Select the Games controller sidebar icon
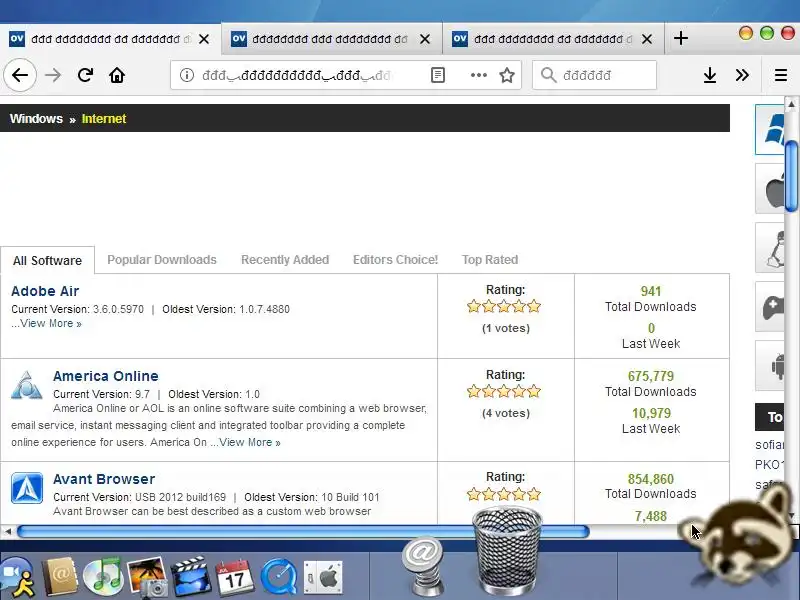800x600 pixels. (x=770, y=307)
